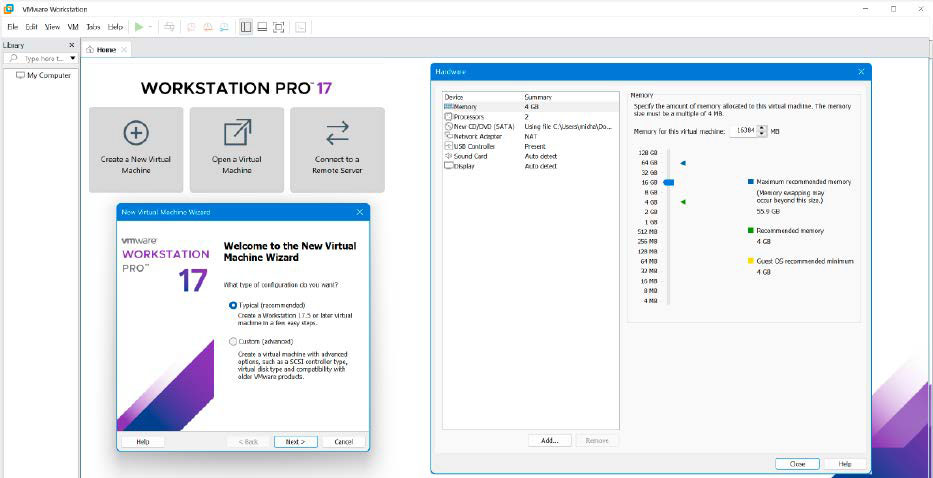Click the 'Present' summary cell

(x=535, y=146)
